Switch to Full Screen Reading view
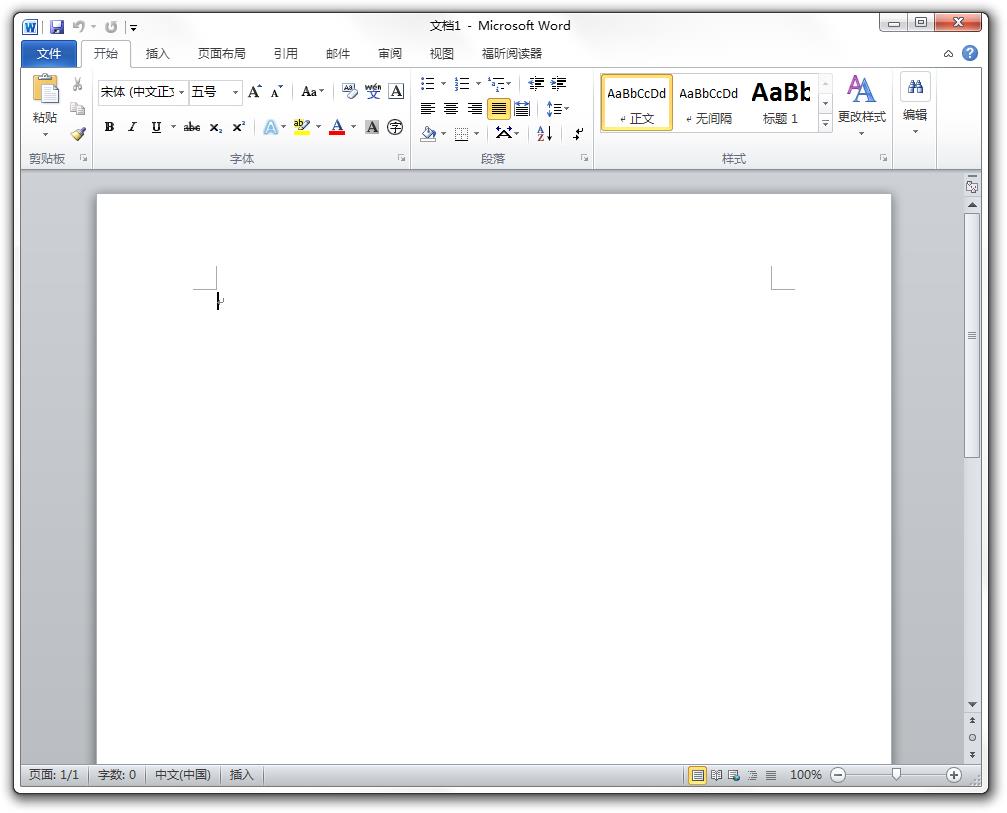This screenshot has width=1007, height=813. (716, 775)
